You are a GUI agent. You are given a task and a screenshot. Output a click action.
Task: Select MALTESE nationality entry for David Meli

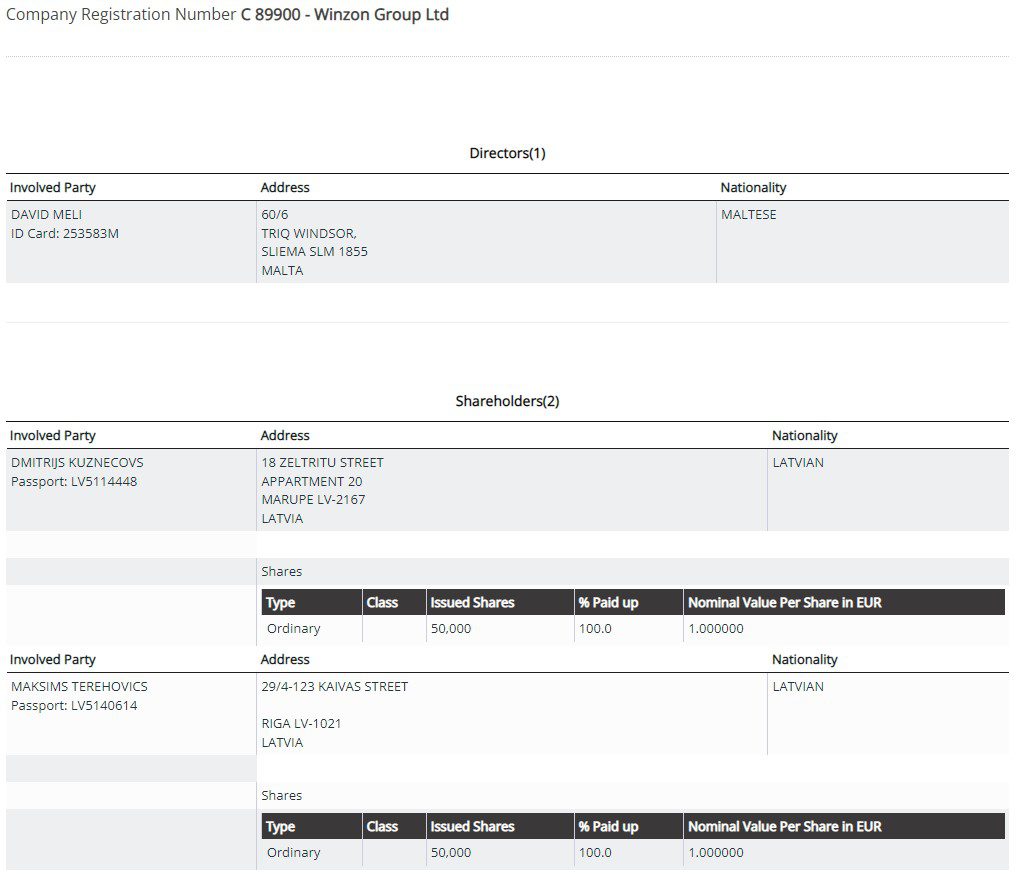point(748,214)
